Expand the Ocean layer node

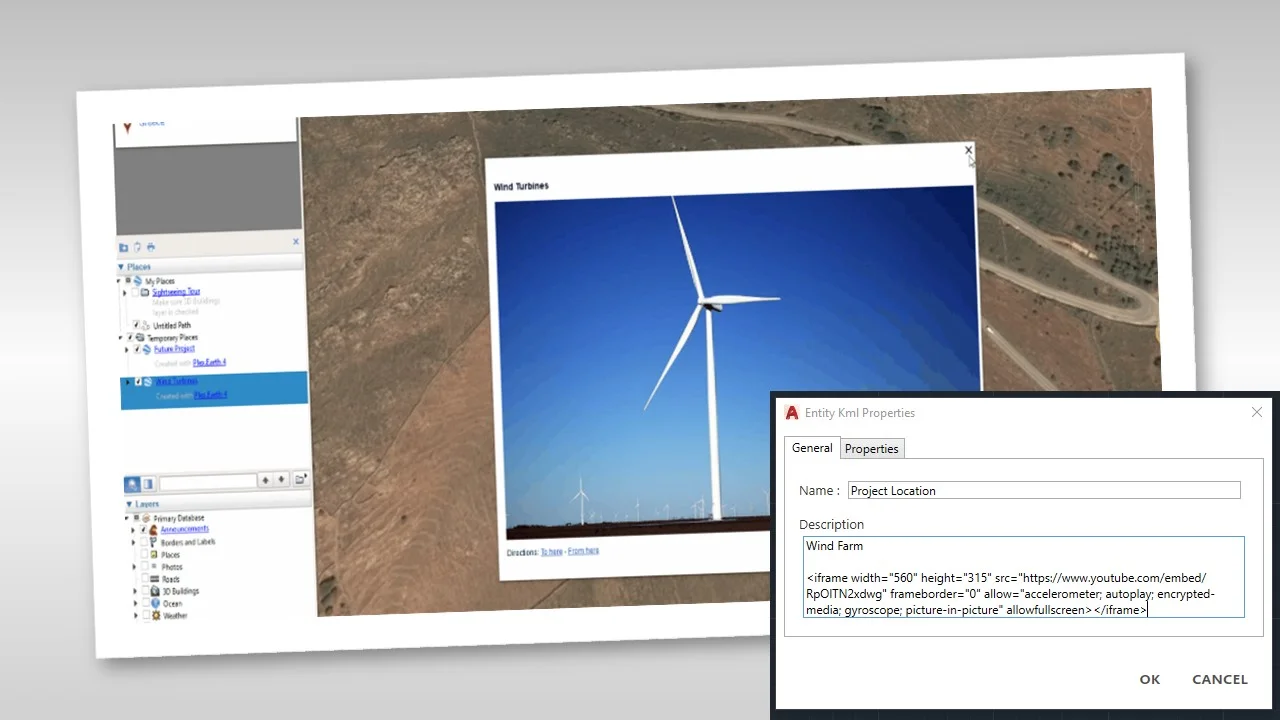click(135, 603)
